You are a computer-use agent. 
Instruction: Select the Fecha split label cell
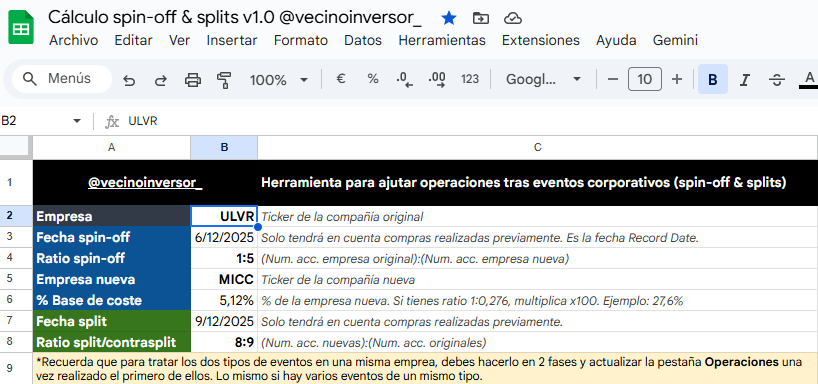tap(112, 321)
